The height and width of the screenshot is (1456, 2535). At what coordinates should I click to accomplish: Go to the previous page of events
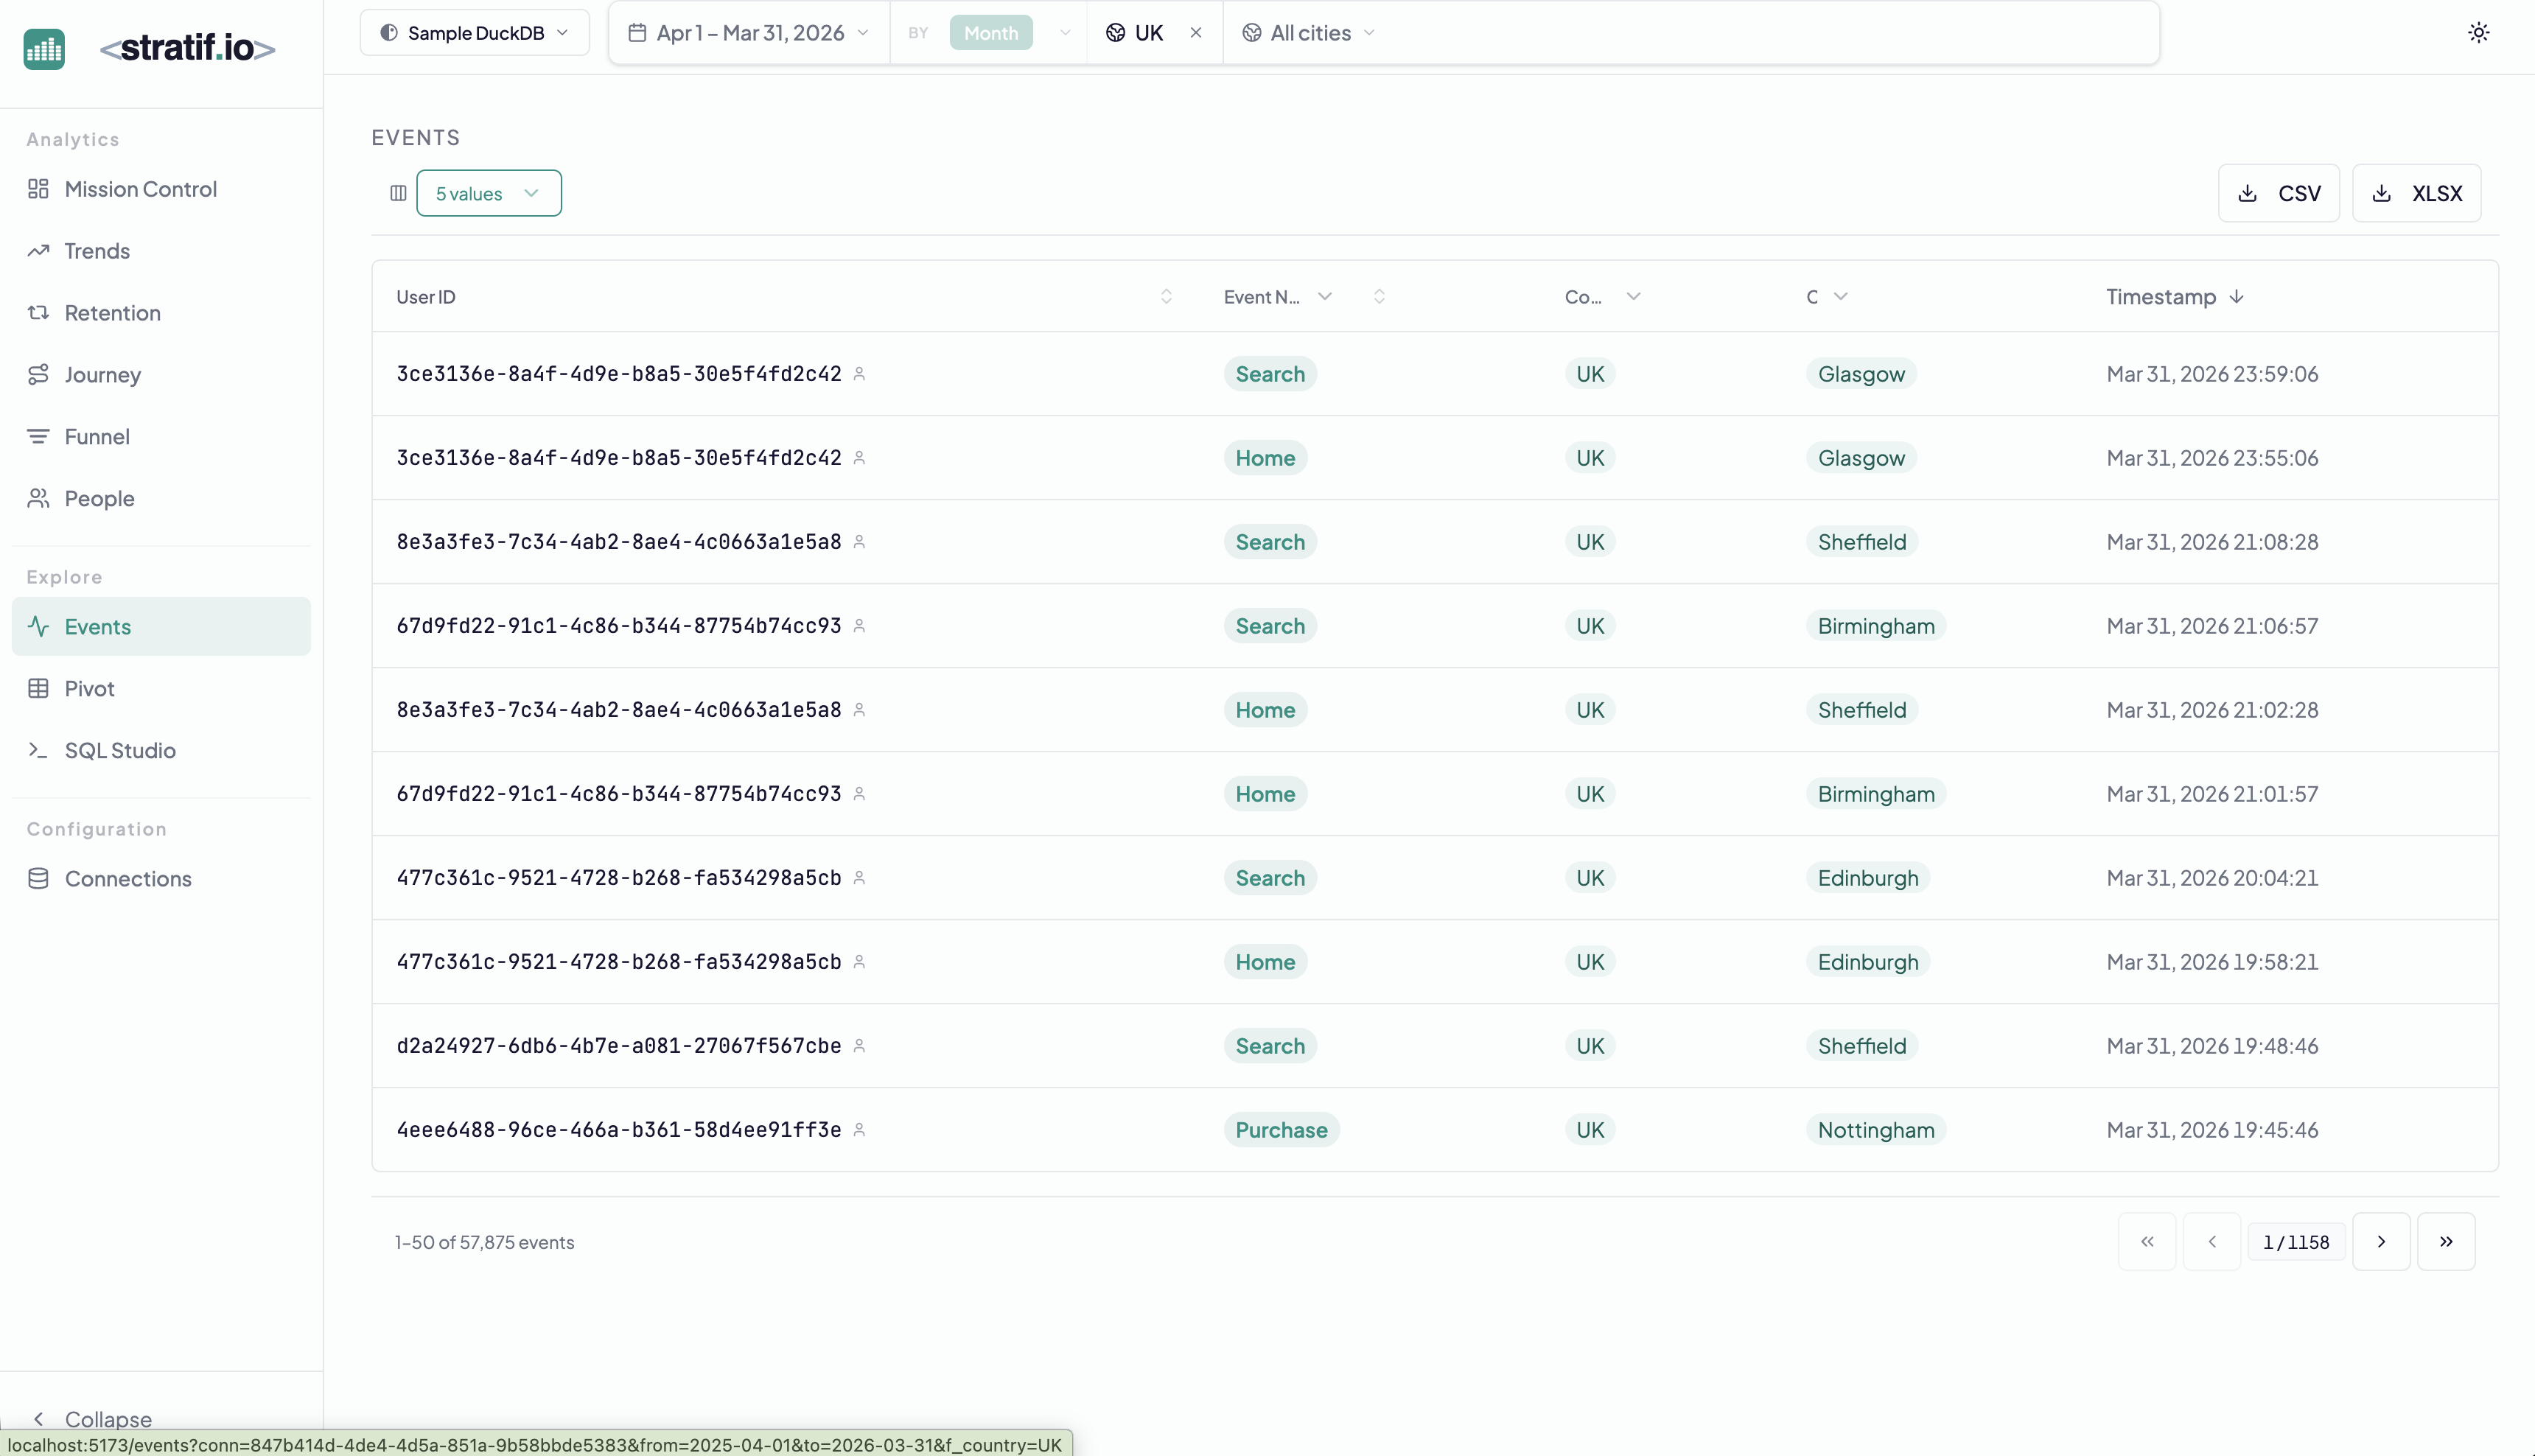click(x=2212, y=1242)
